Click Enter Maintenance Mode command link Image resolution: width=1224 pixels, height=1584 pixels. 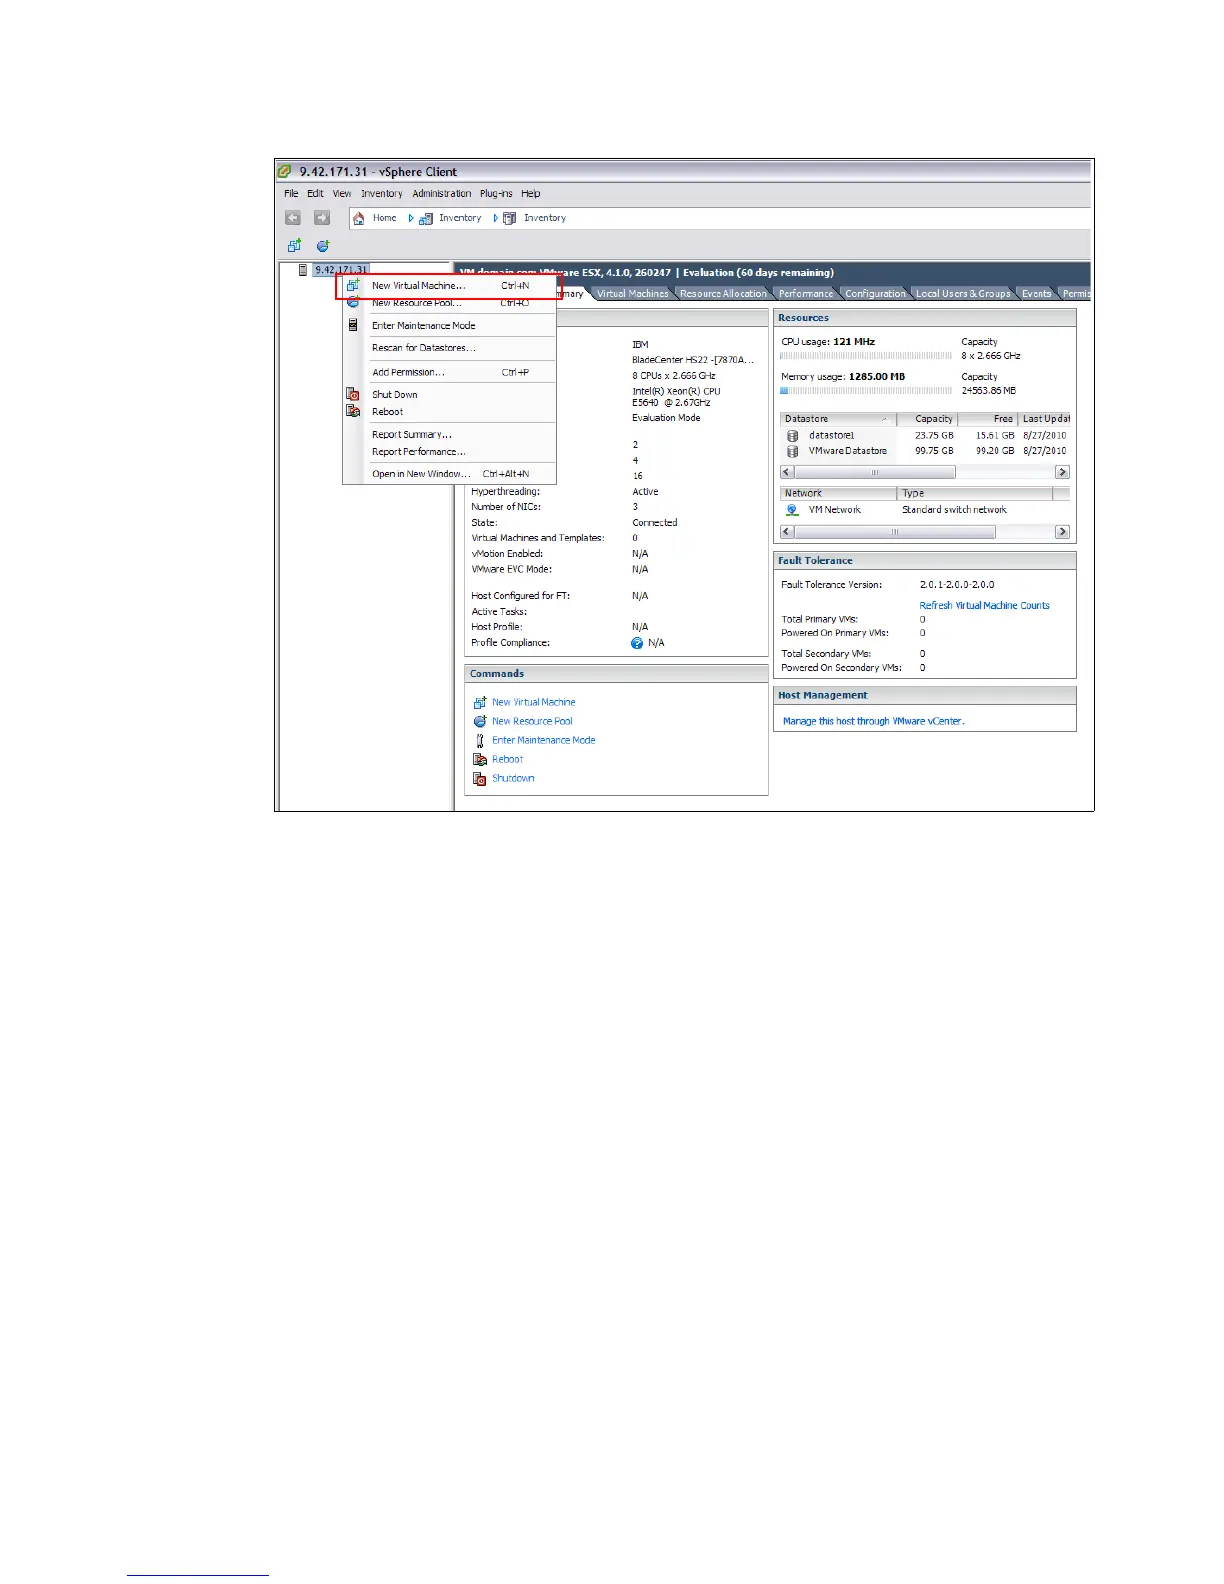(543, 740)
